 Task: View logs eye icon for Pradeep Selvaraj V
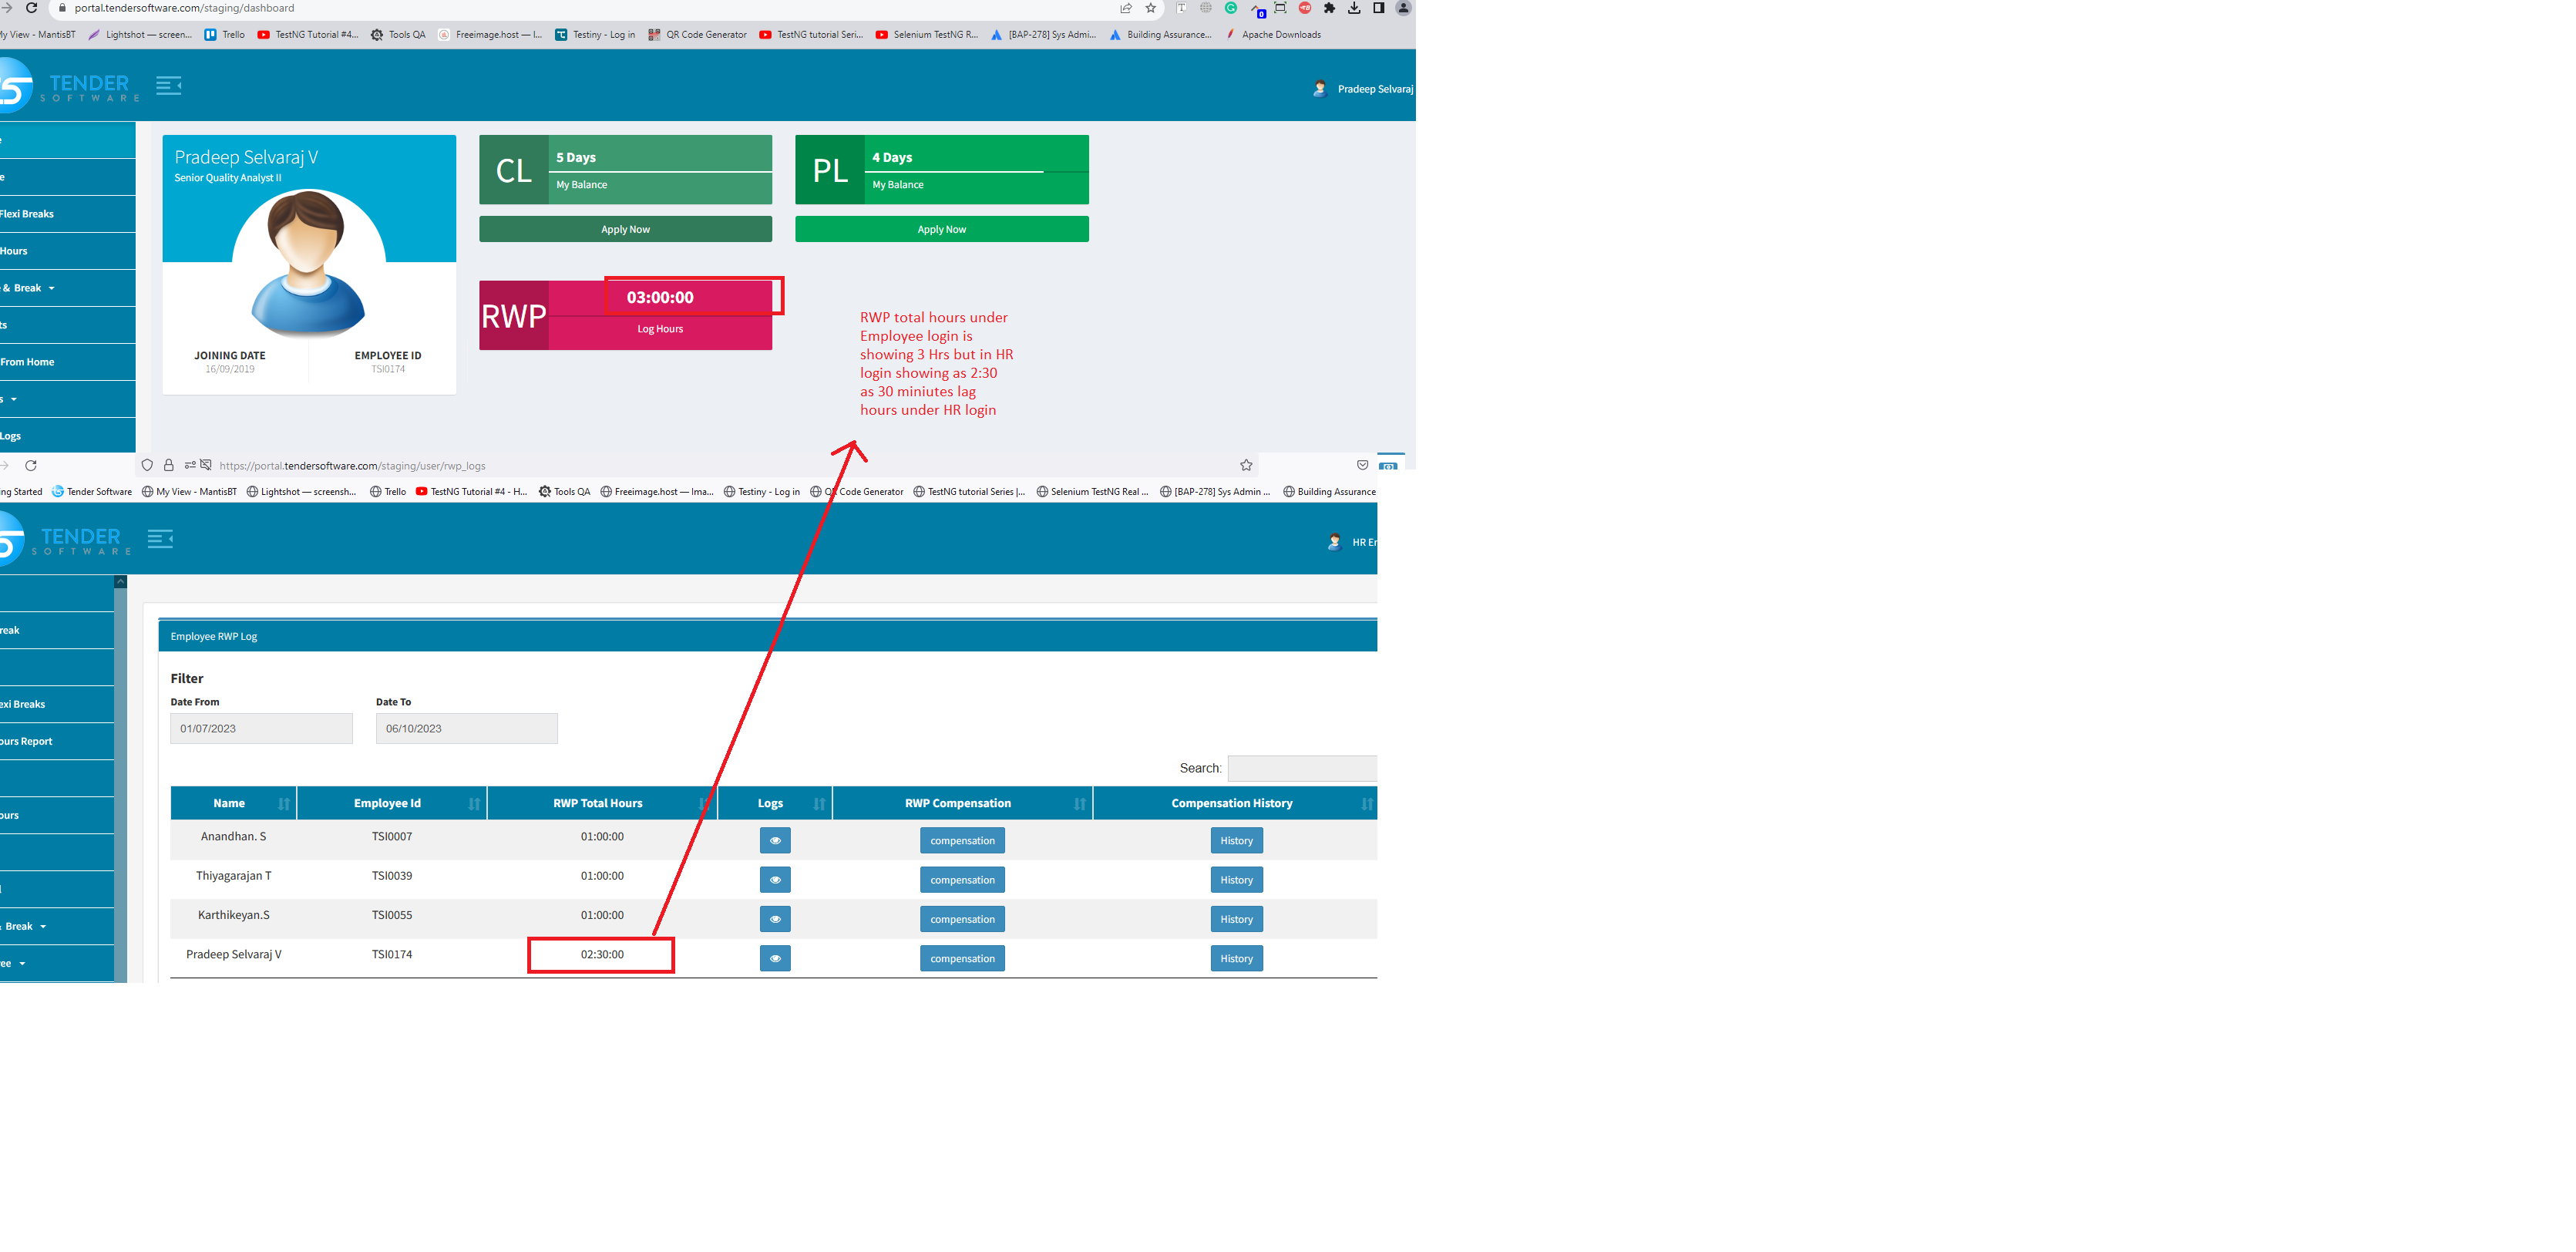click(775, 959)
